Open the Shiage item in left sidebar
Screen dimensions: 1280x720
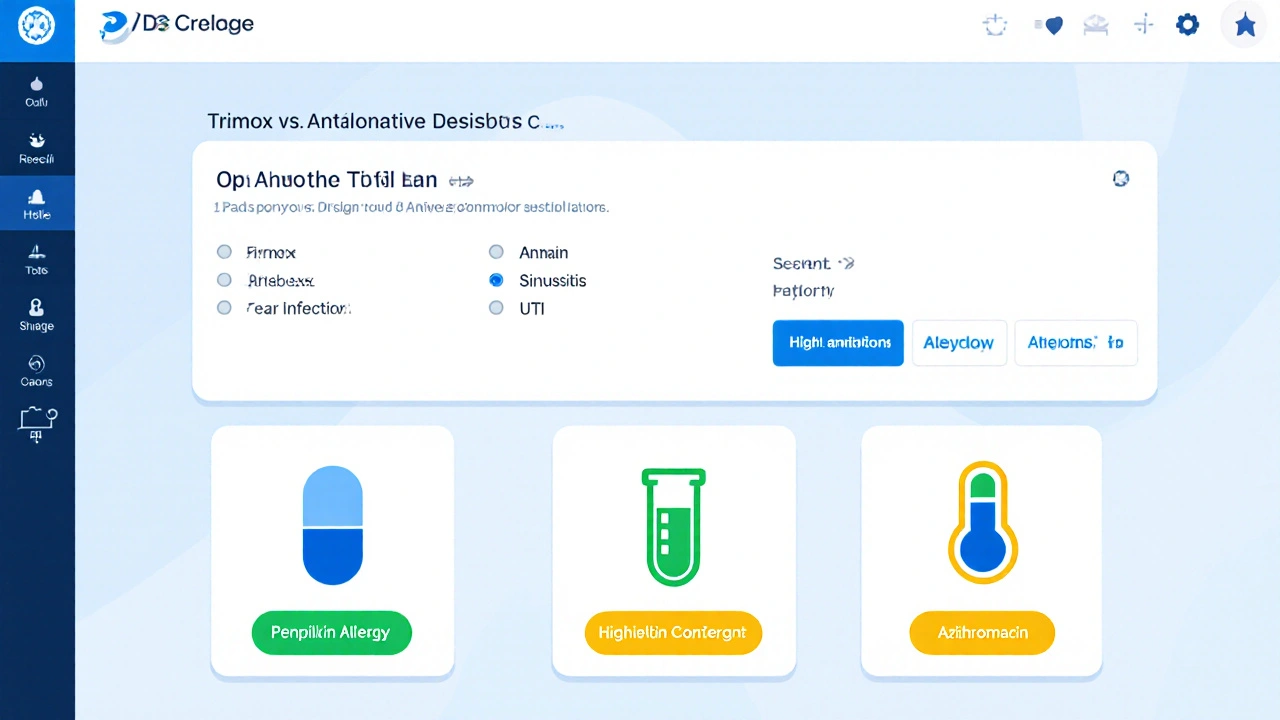pyautogui.click(x=37, y=315)
